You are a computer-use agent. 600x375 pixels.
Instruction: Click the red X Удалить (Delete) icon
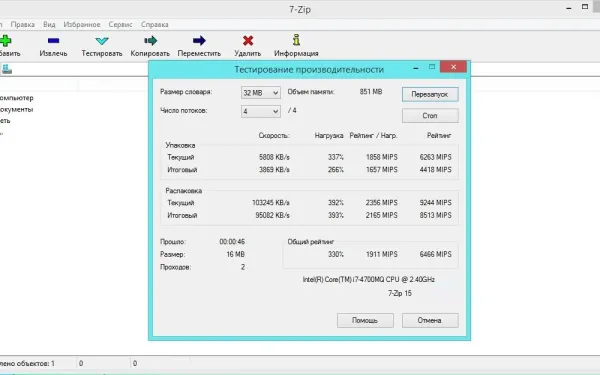tap(248, 41)
